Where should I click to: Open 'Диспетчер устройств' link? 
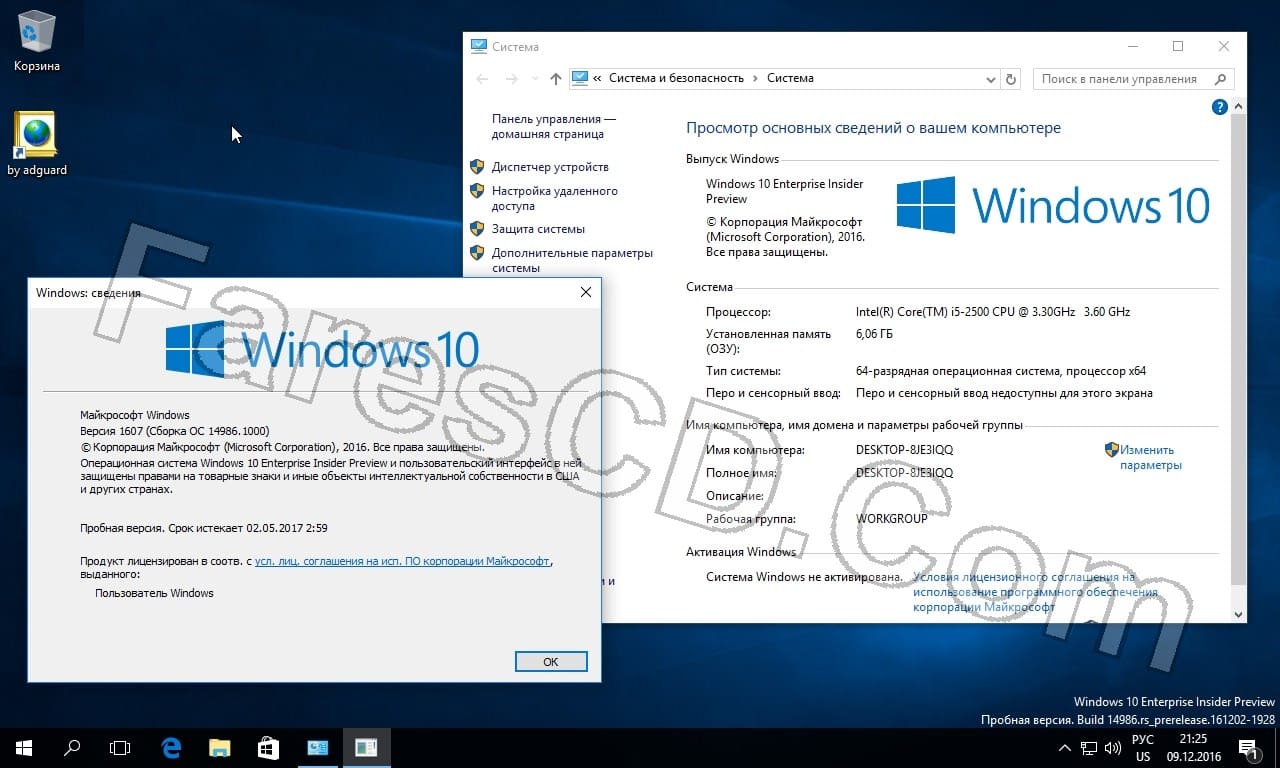click(550, 167)
